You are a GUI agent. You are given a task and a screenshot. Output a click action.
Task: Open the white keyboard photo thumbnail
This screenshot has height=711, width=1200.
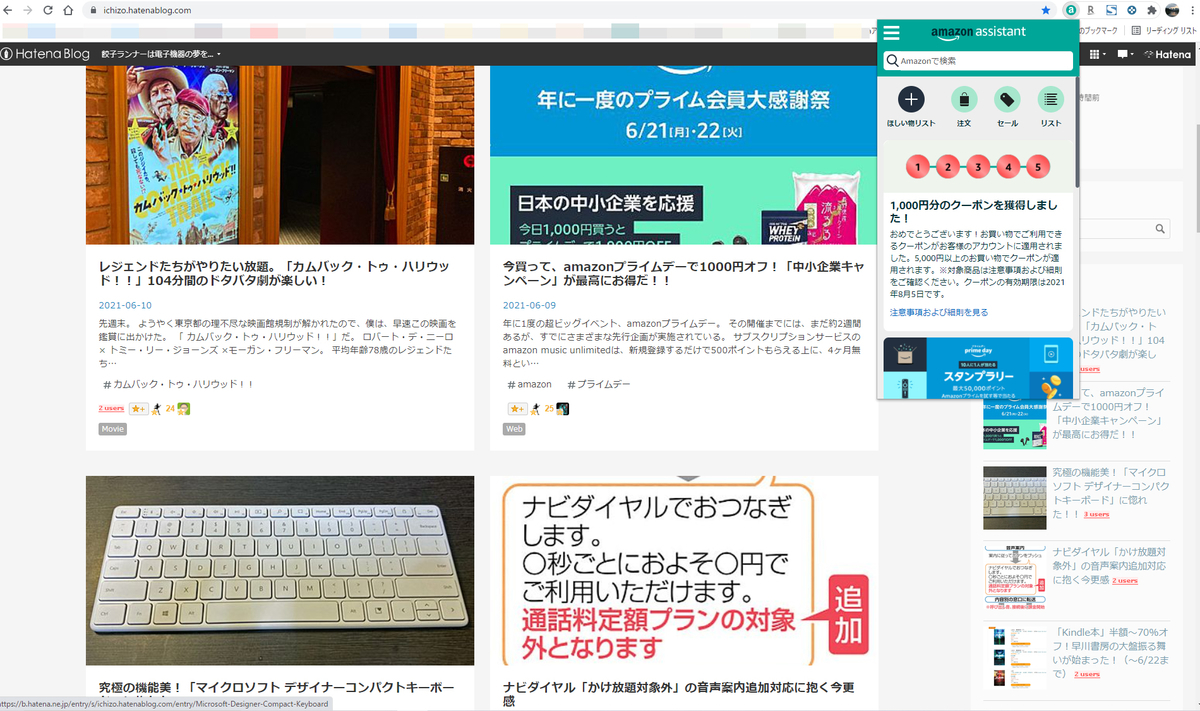click(x=280, y=571)
